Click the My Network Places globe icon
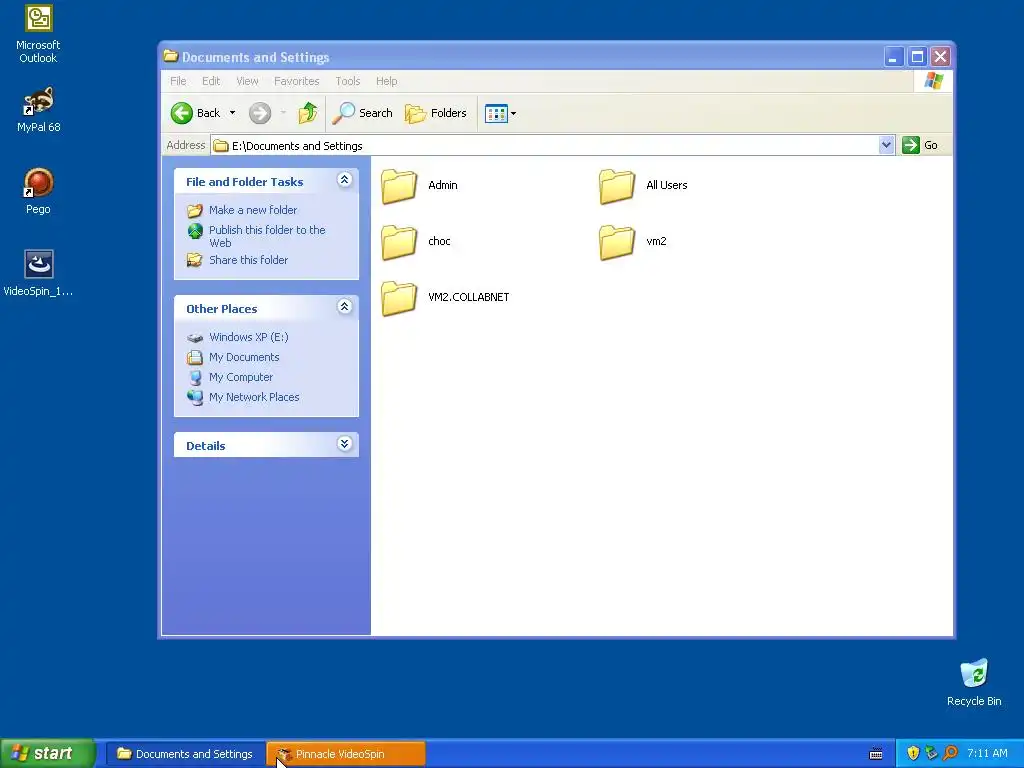This screenshot has width=1024, height=768. point(195,397)
